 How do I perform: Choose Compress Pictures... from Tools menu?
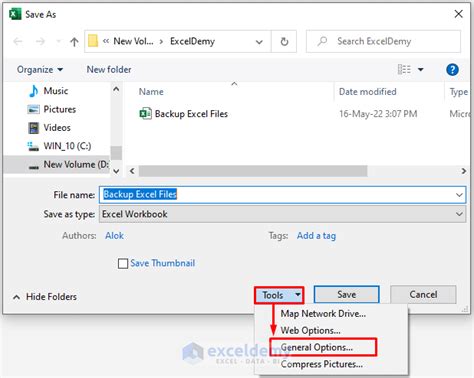click(322, 364)
